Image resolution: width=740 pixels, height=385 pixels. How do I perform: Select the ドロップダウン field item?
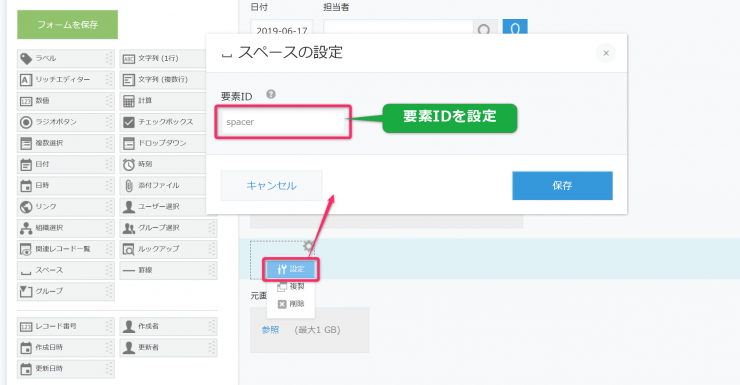[163, 143]
